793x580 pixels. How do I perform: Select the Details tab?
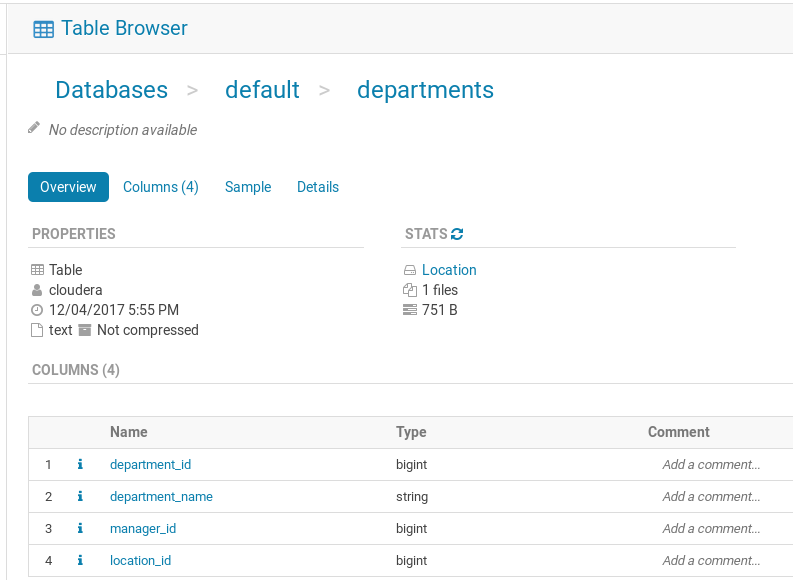[318, 187]
